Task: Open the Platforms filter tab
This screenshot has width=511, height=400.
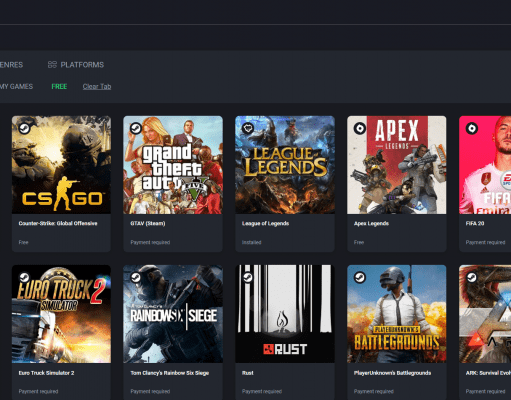Action: coord(76,65)
